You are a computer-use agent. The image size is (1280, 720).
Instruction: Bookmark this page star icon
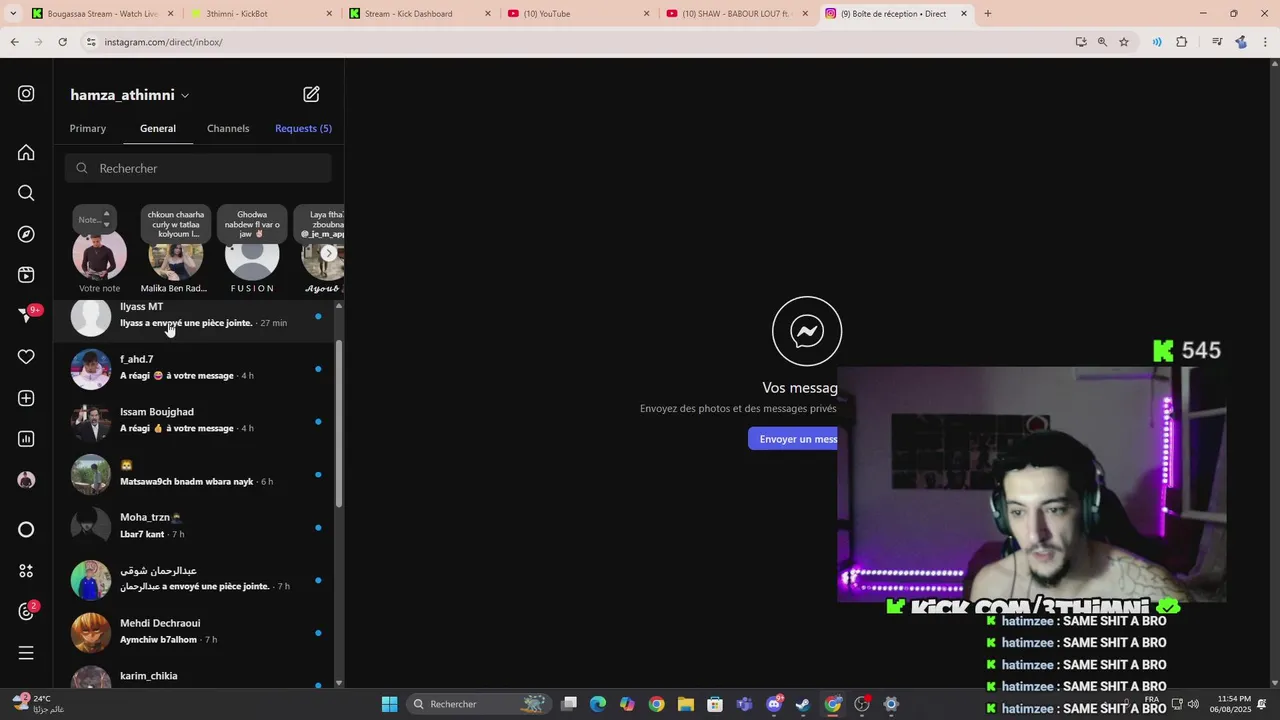pyautogui.click(x=1124, y=42)
